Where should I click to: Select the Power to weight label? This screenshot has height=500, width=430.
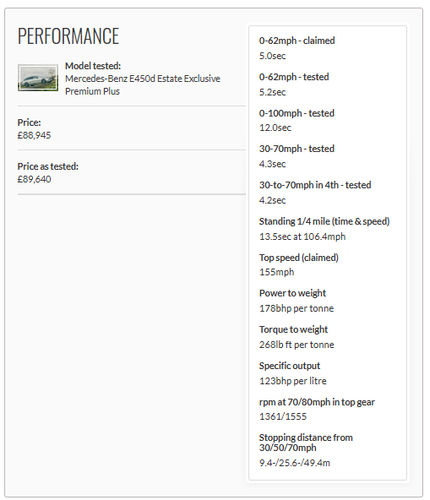293,293
